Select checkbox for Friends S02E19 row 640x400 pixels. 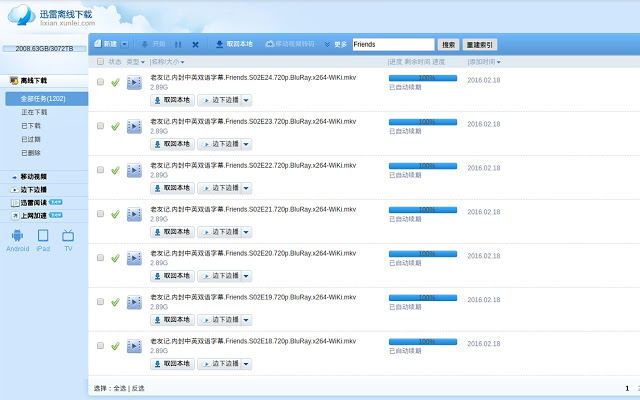click(100, 302)
